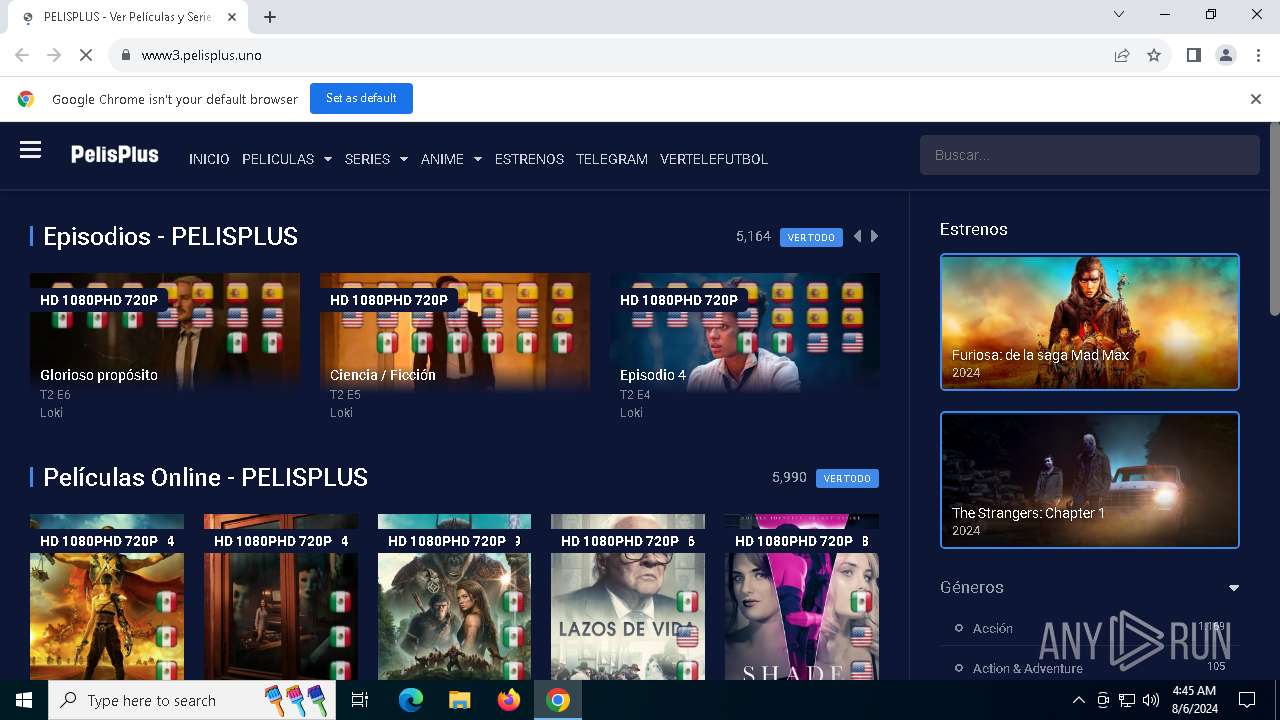The width and height of the screenshot is (1280, 720).
Task: Click the browser back arrow
Action: [x=22, y=55]
